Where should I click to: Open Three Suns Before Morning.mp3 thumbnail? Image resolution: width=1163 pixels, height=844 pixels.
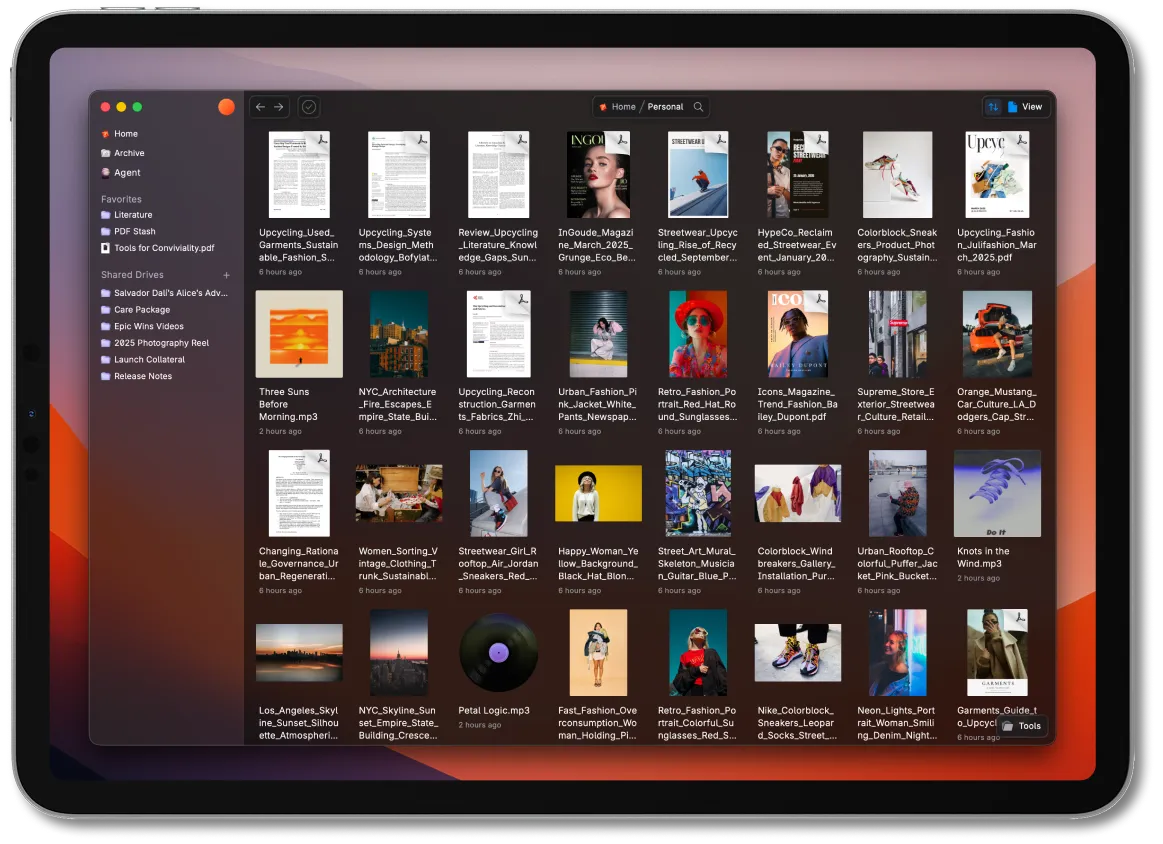pyautogui.click(x=299, y=334)
